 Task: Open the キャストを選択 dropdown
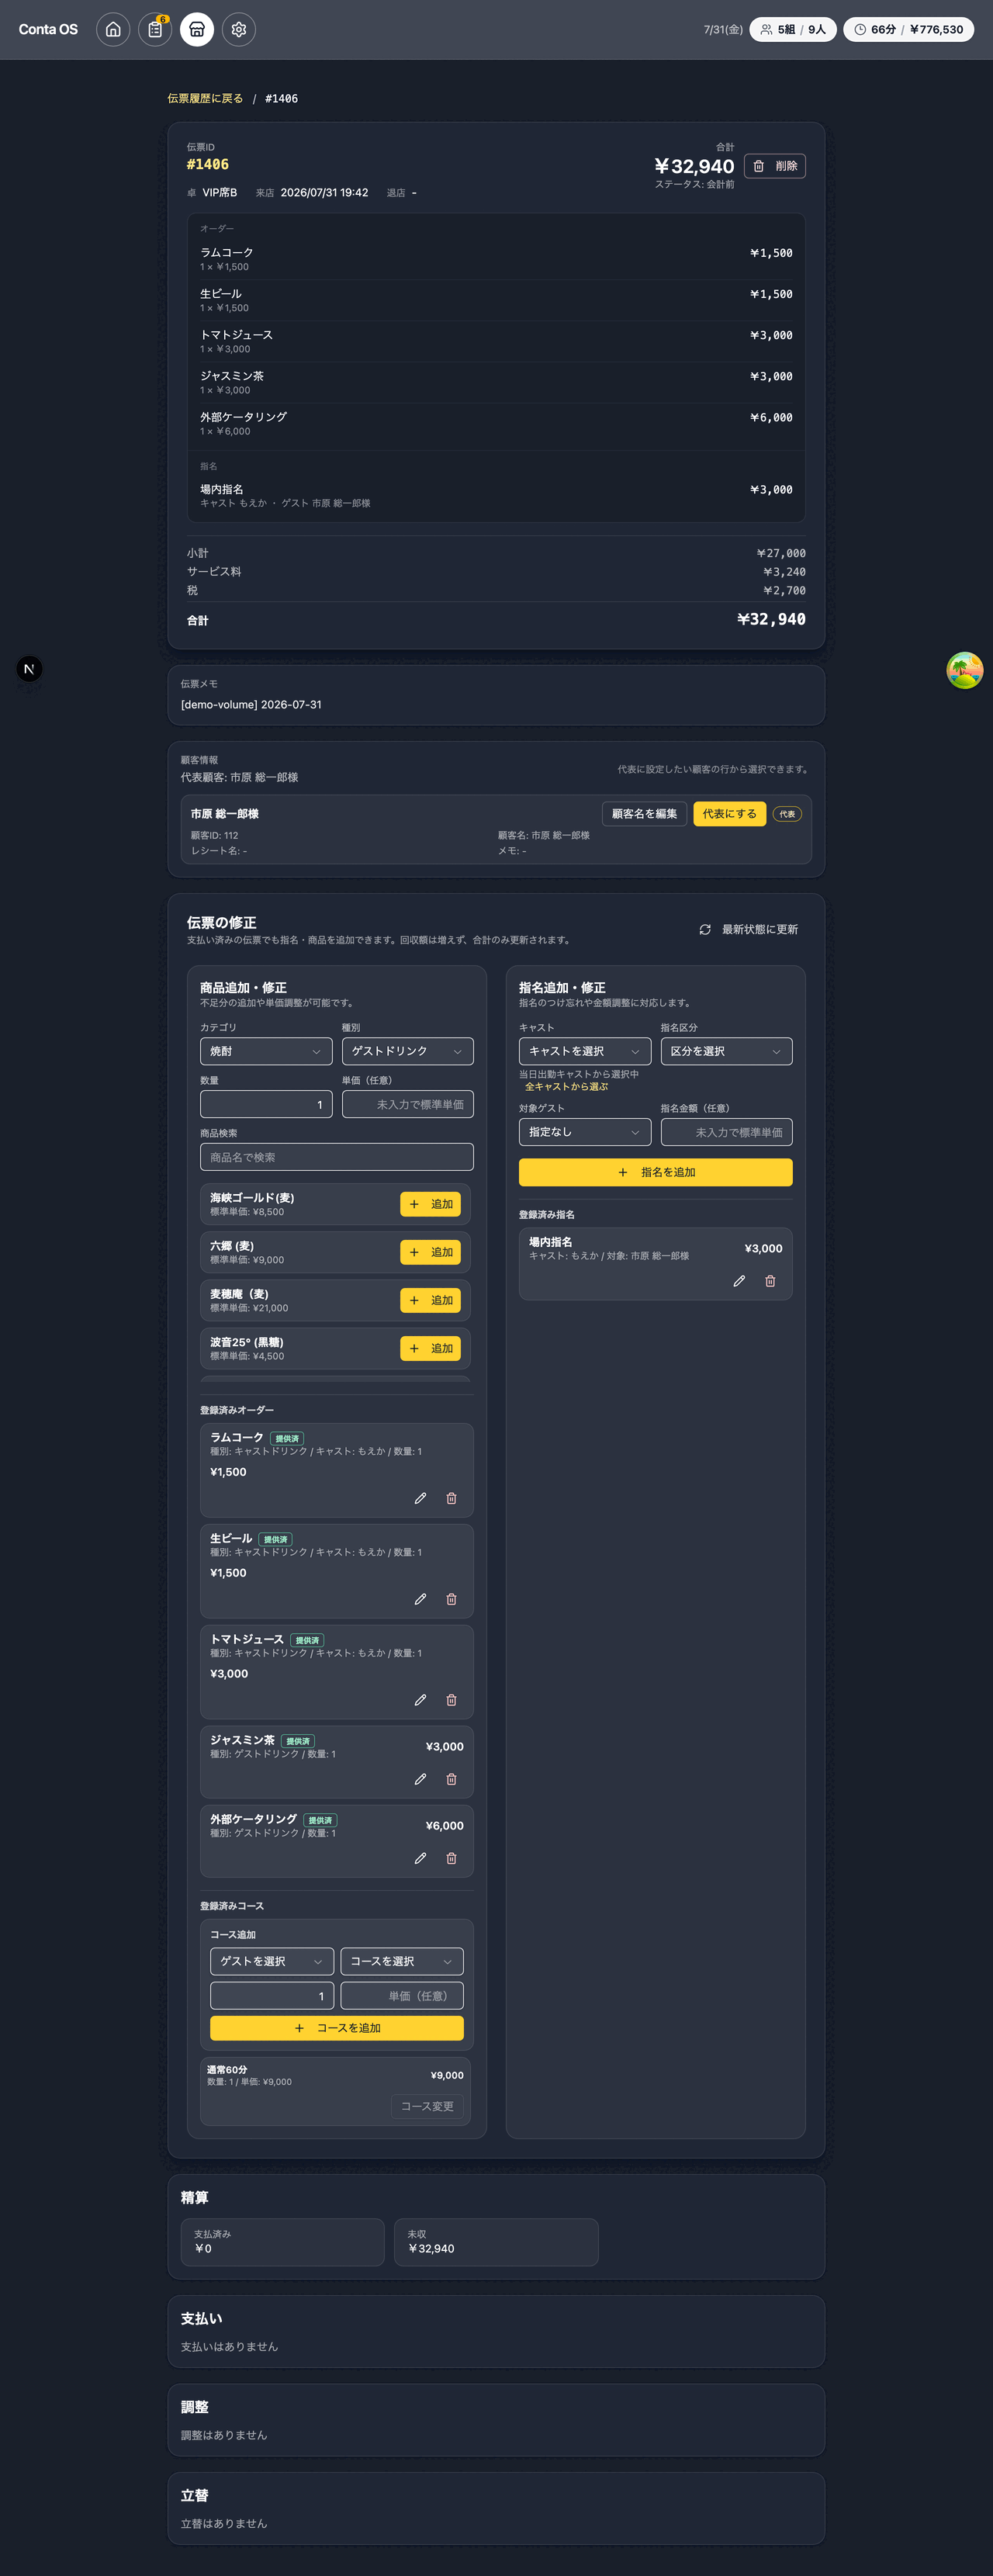[x=585, y=1051]
